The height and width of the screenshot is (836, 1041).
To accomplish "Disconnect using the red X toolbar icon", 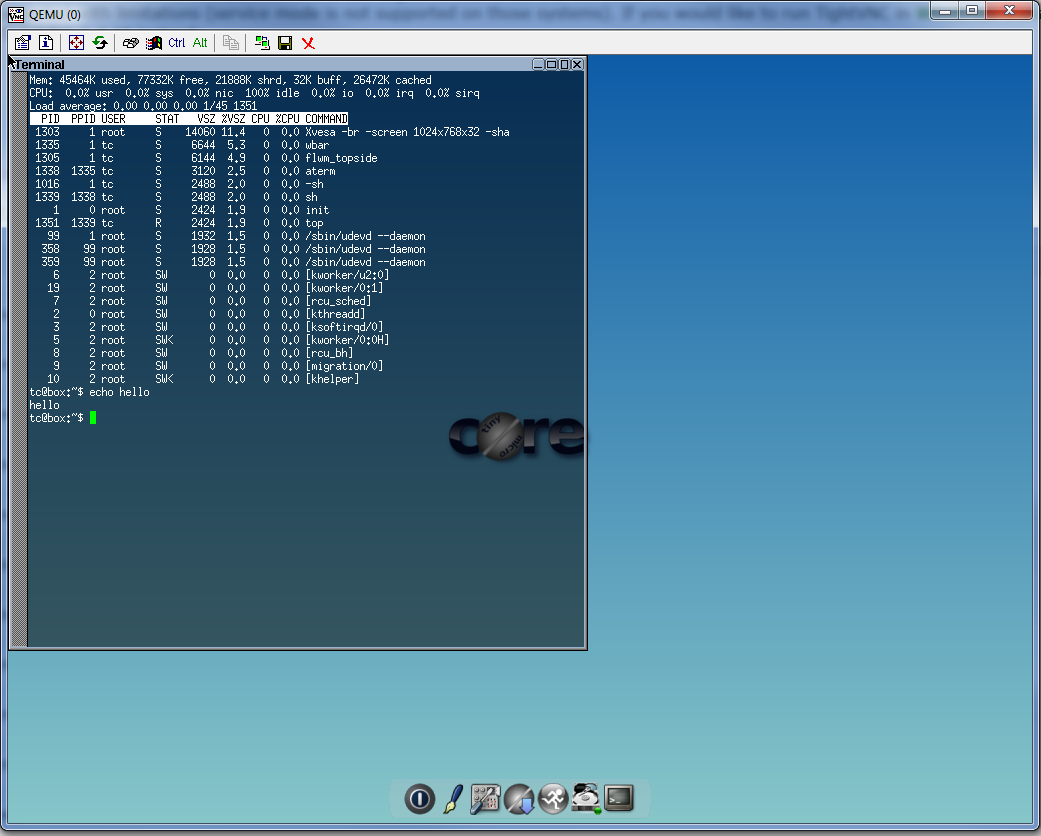I will click(308, 43).
